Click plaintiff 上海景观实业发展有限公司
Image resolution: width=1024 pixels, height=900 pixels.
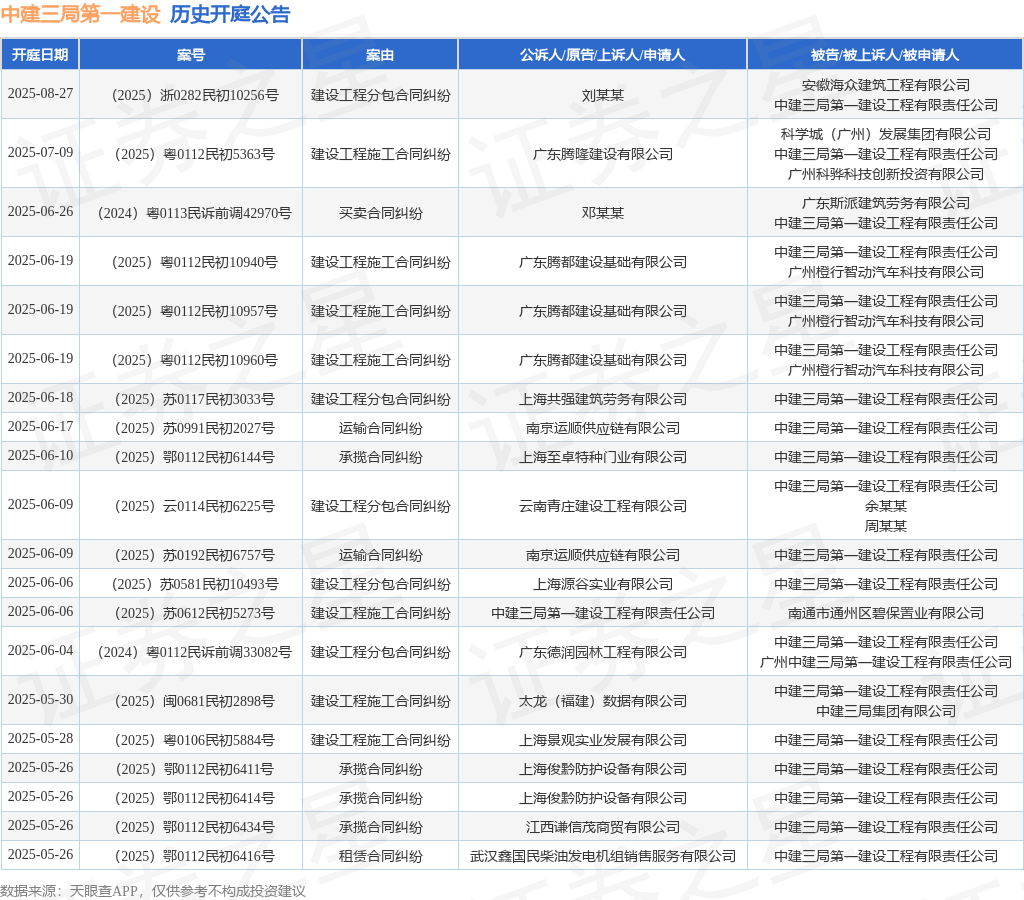603,740
